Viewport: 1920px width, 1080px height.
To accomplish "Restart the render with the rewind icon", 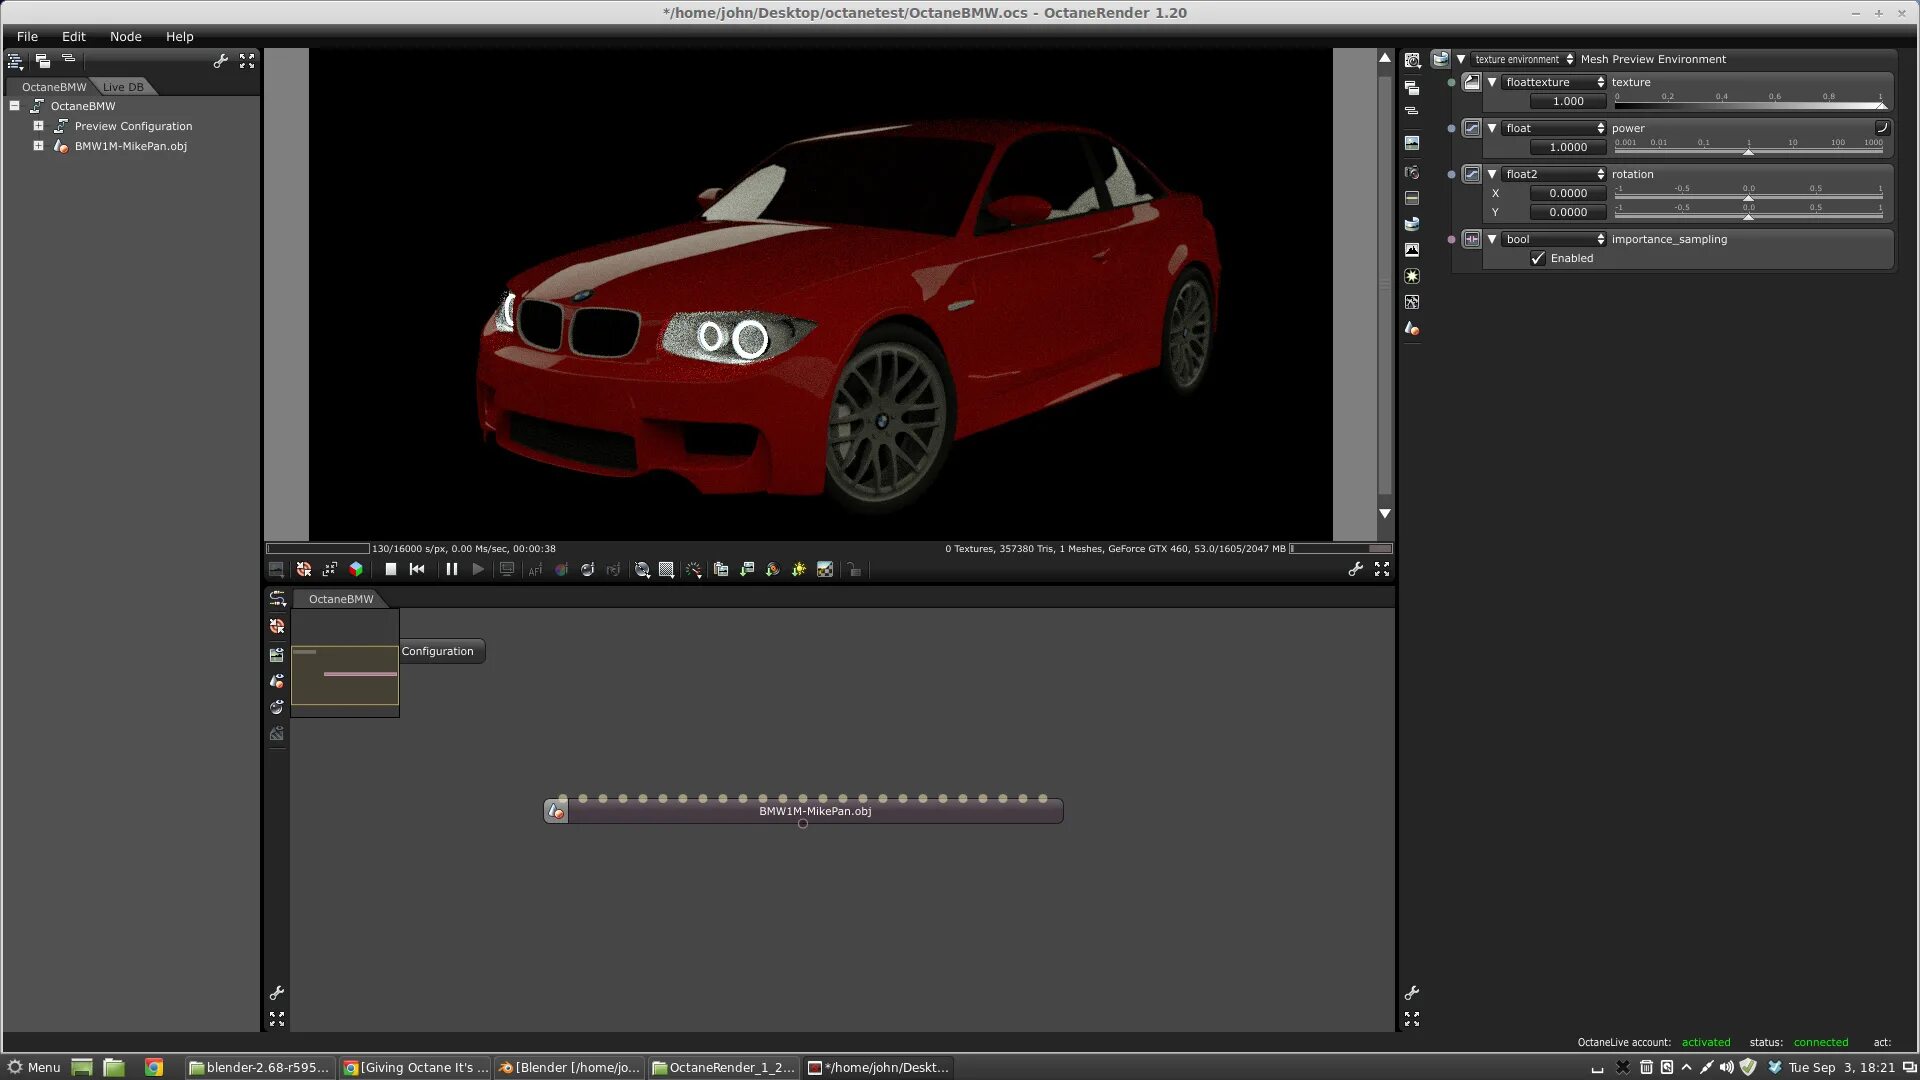I will 417,569.
